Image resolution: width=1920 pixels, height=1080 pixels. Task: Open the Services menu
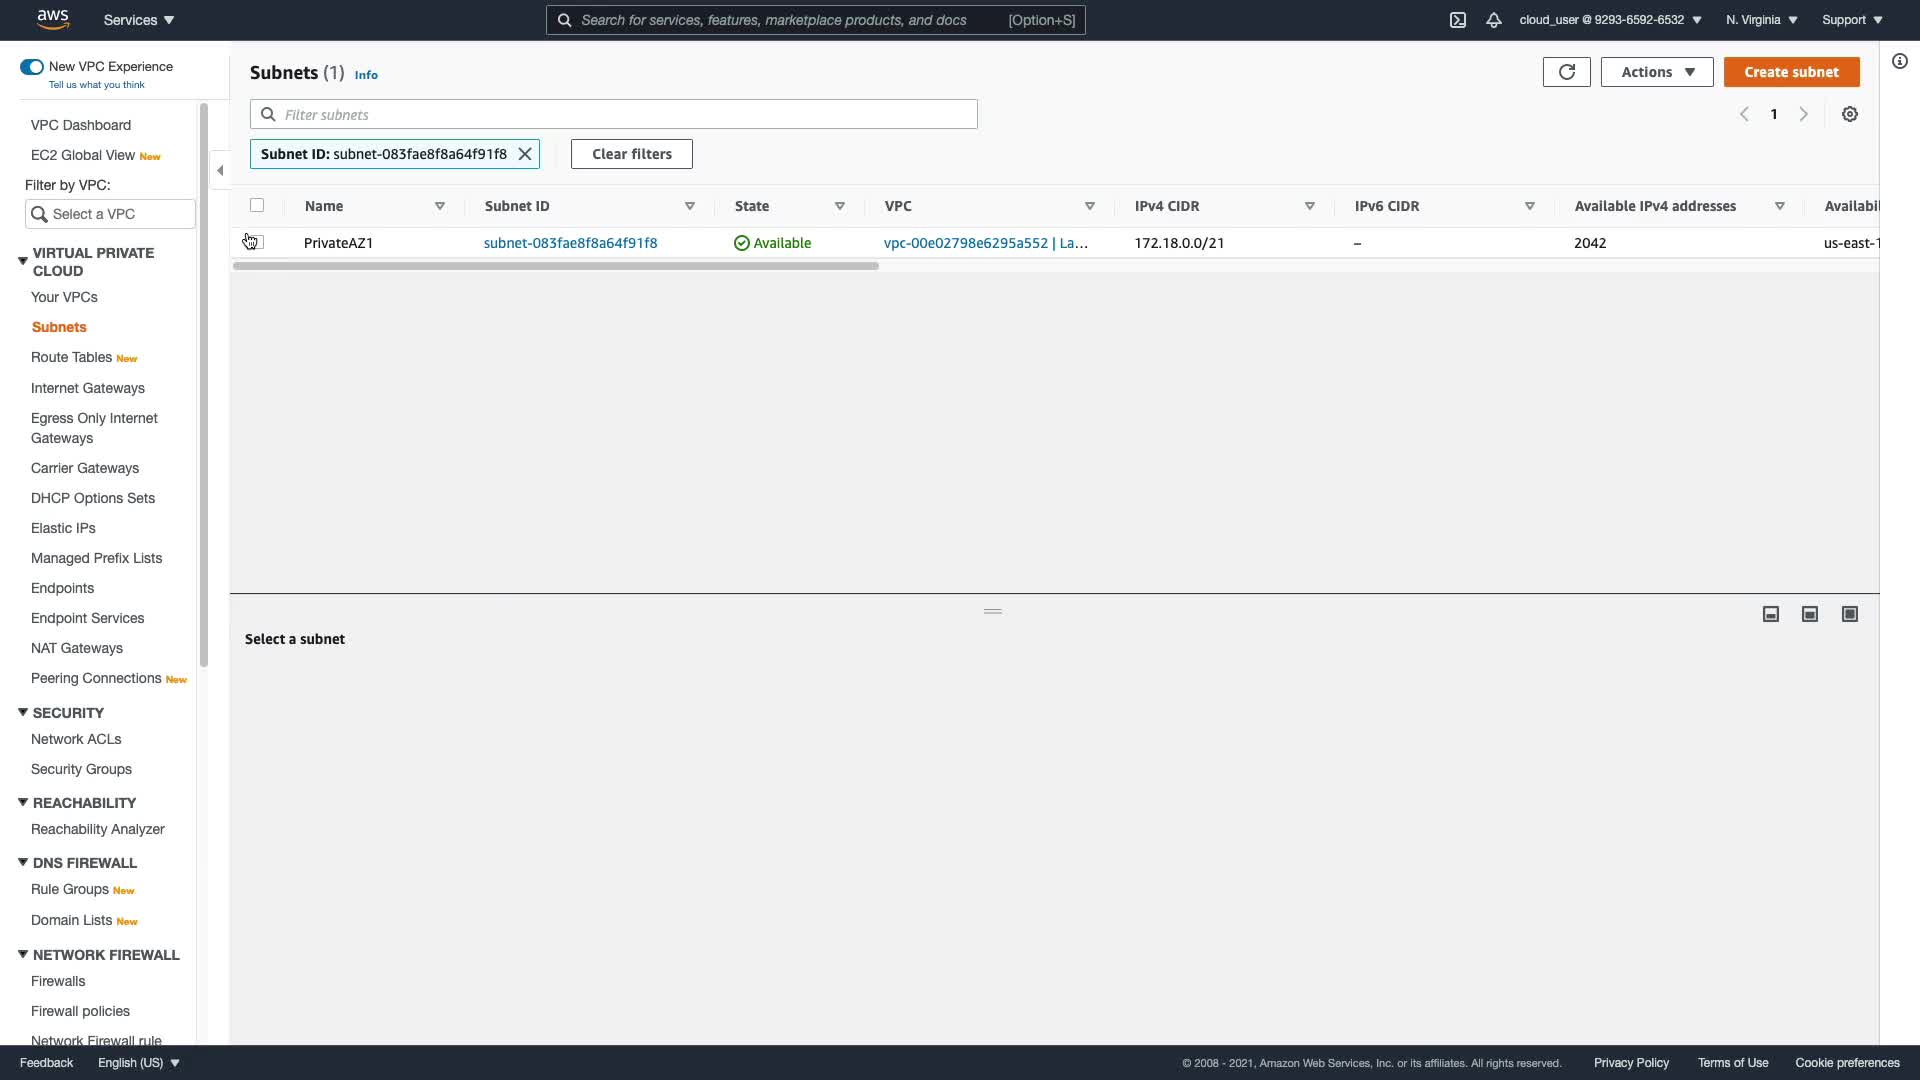[139, 20]
